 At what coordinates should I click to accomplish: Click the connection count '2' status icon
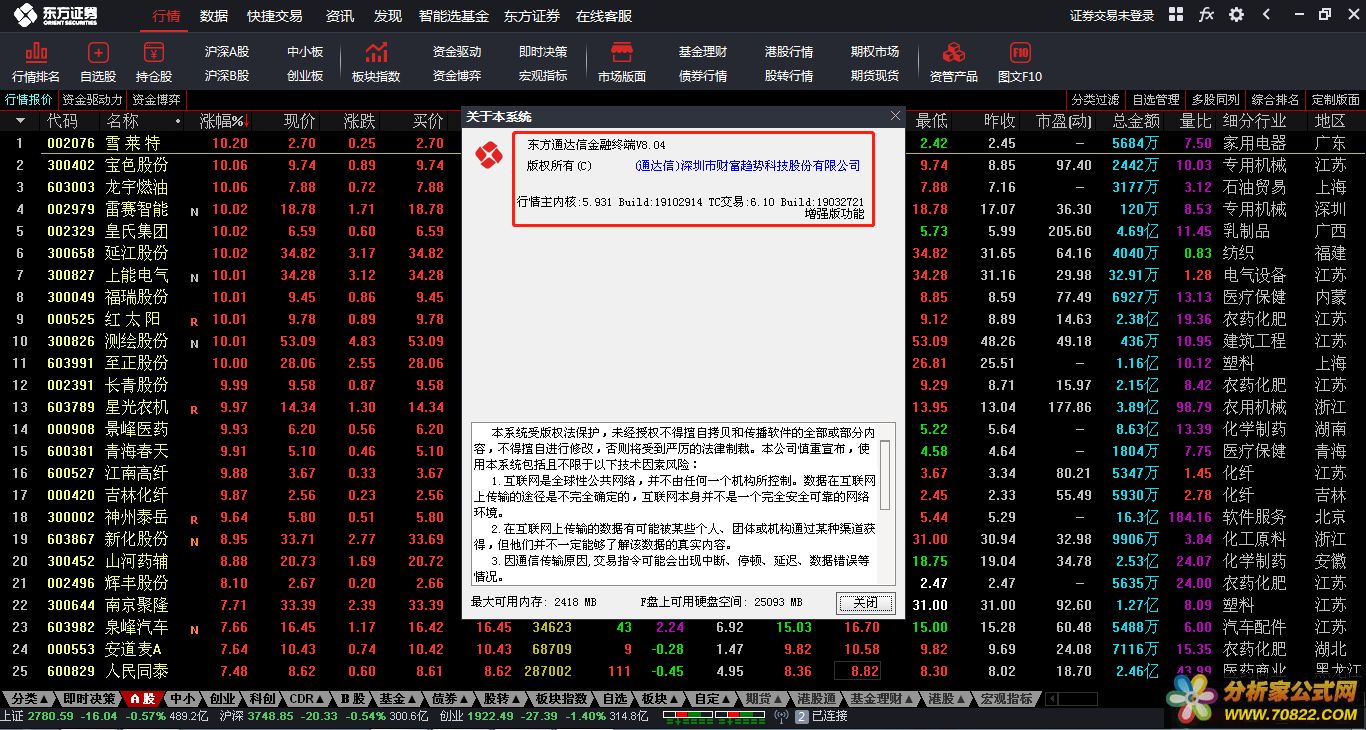point(801,716)
